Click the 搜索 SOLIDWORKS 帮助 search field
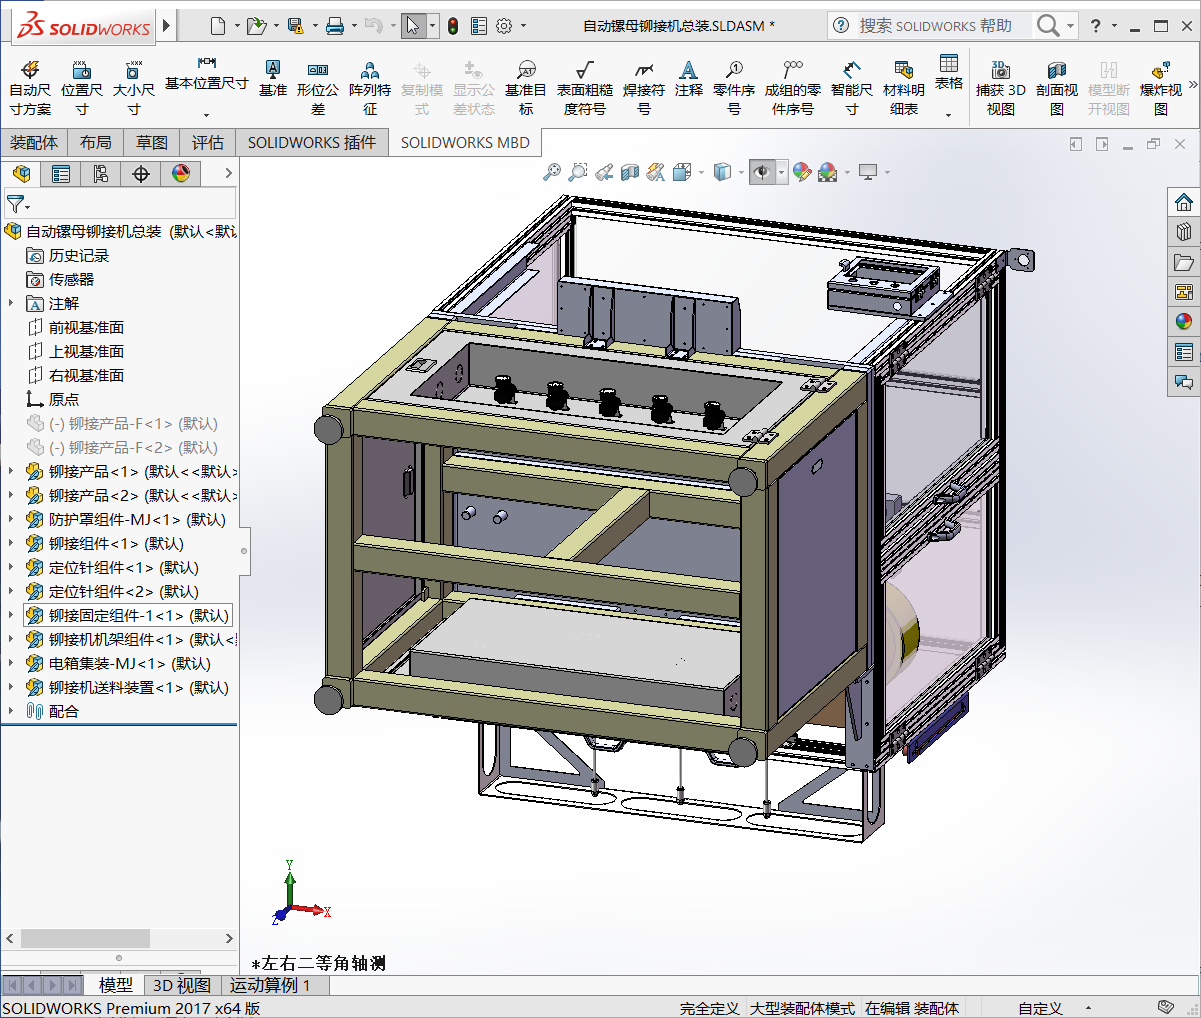1201x1018 pixels. click(x=935, y=26)
